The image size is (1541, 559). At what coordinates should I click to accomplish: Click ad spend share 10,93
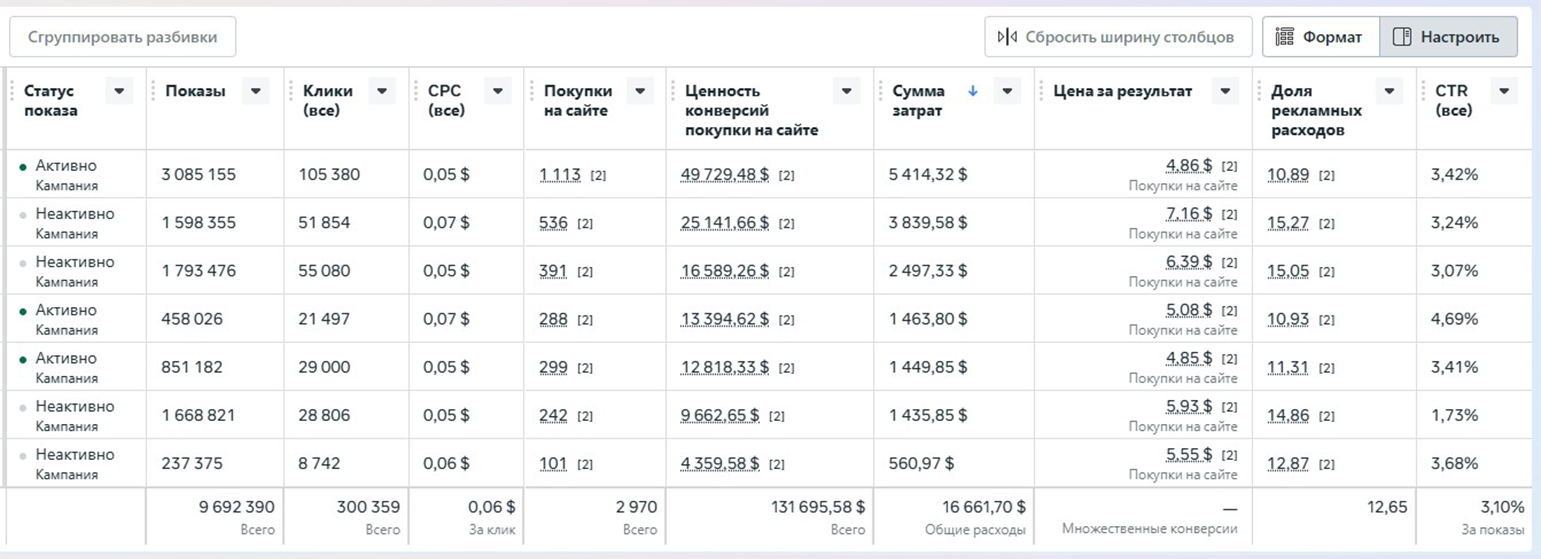[x=1289, y=319]
